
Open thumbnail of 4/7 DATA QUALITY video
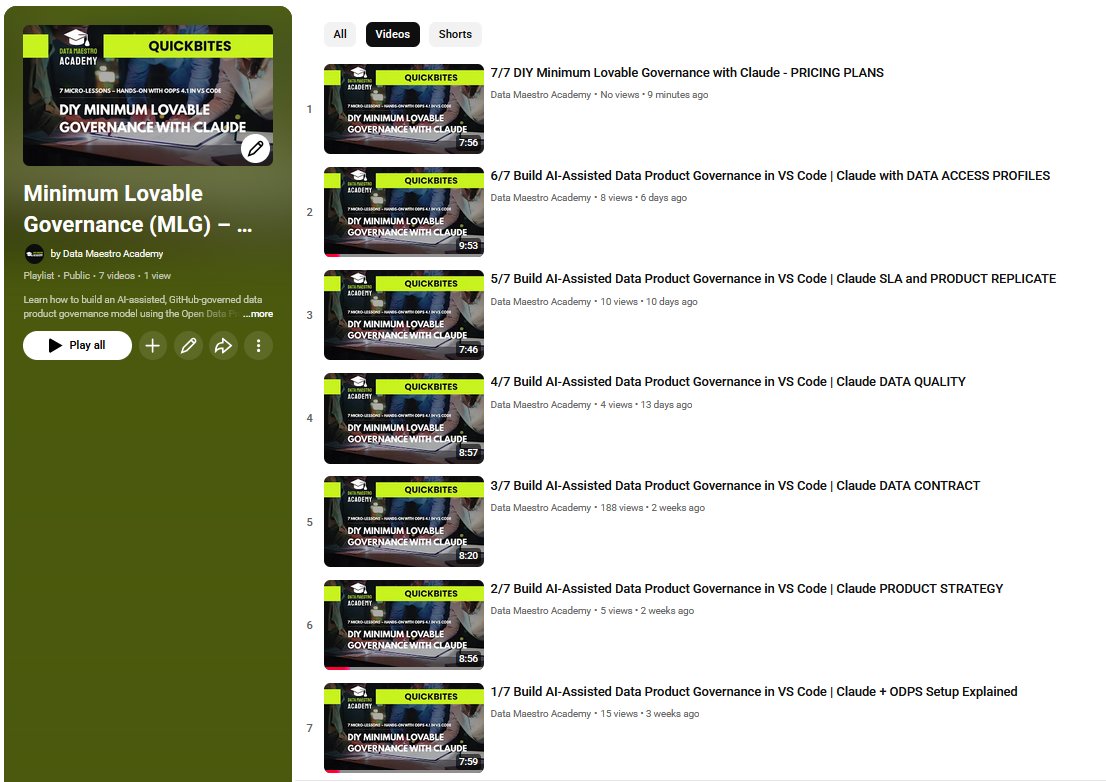[x=404, y=418]
